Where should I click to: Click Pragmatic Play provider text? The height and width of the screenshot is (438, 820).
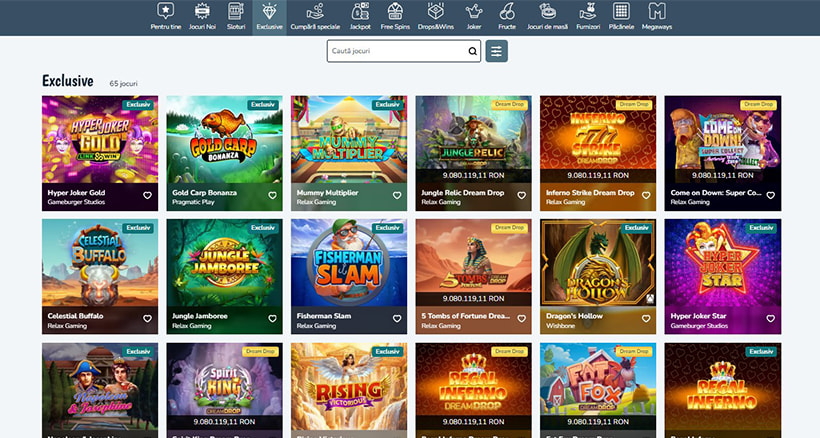tap(193, 202)
